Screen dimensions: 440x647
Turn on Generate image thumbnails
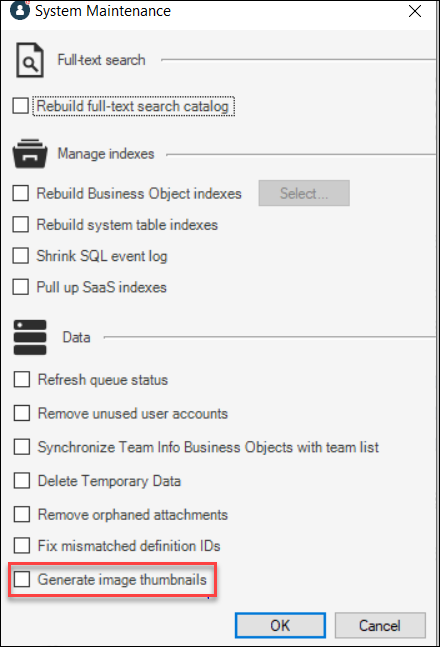point(22,579)
